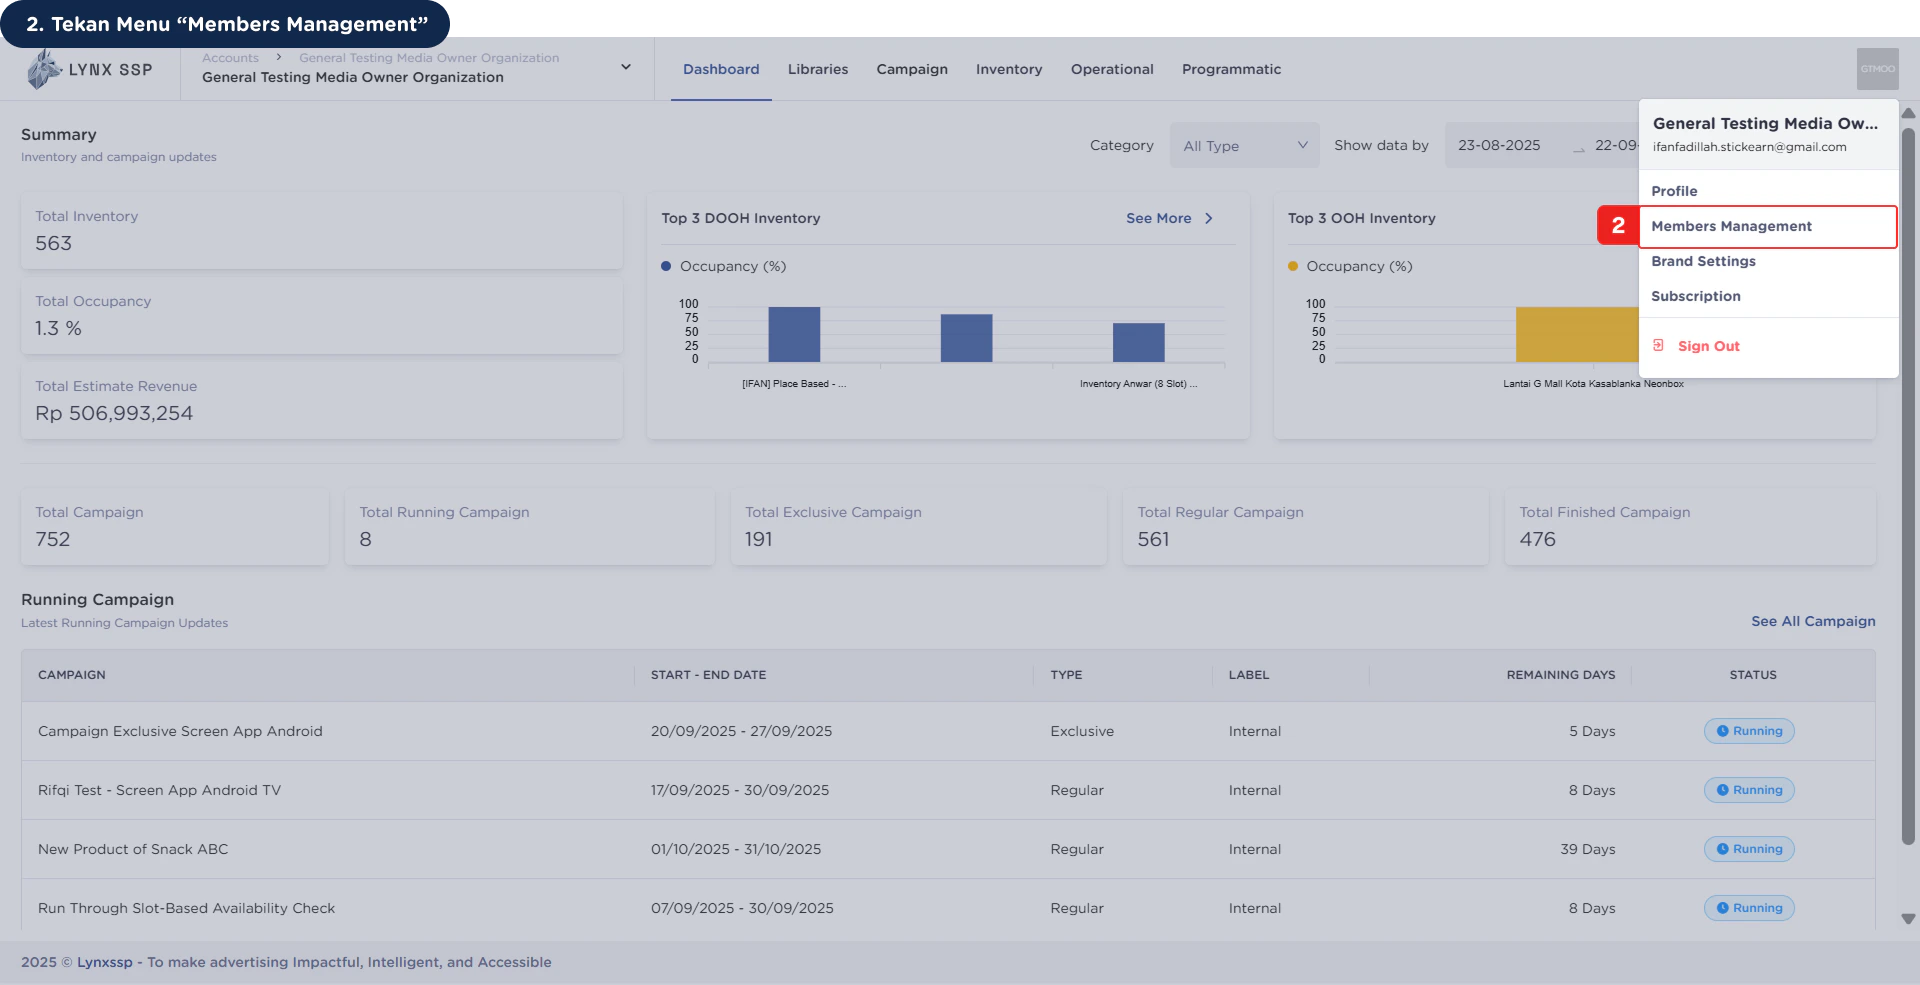Open the Profile menu entry
Image resolution: width=1920 pixels, height=985 pixels.
pos(1674,191)
